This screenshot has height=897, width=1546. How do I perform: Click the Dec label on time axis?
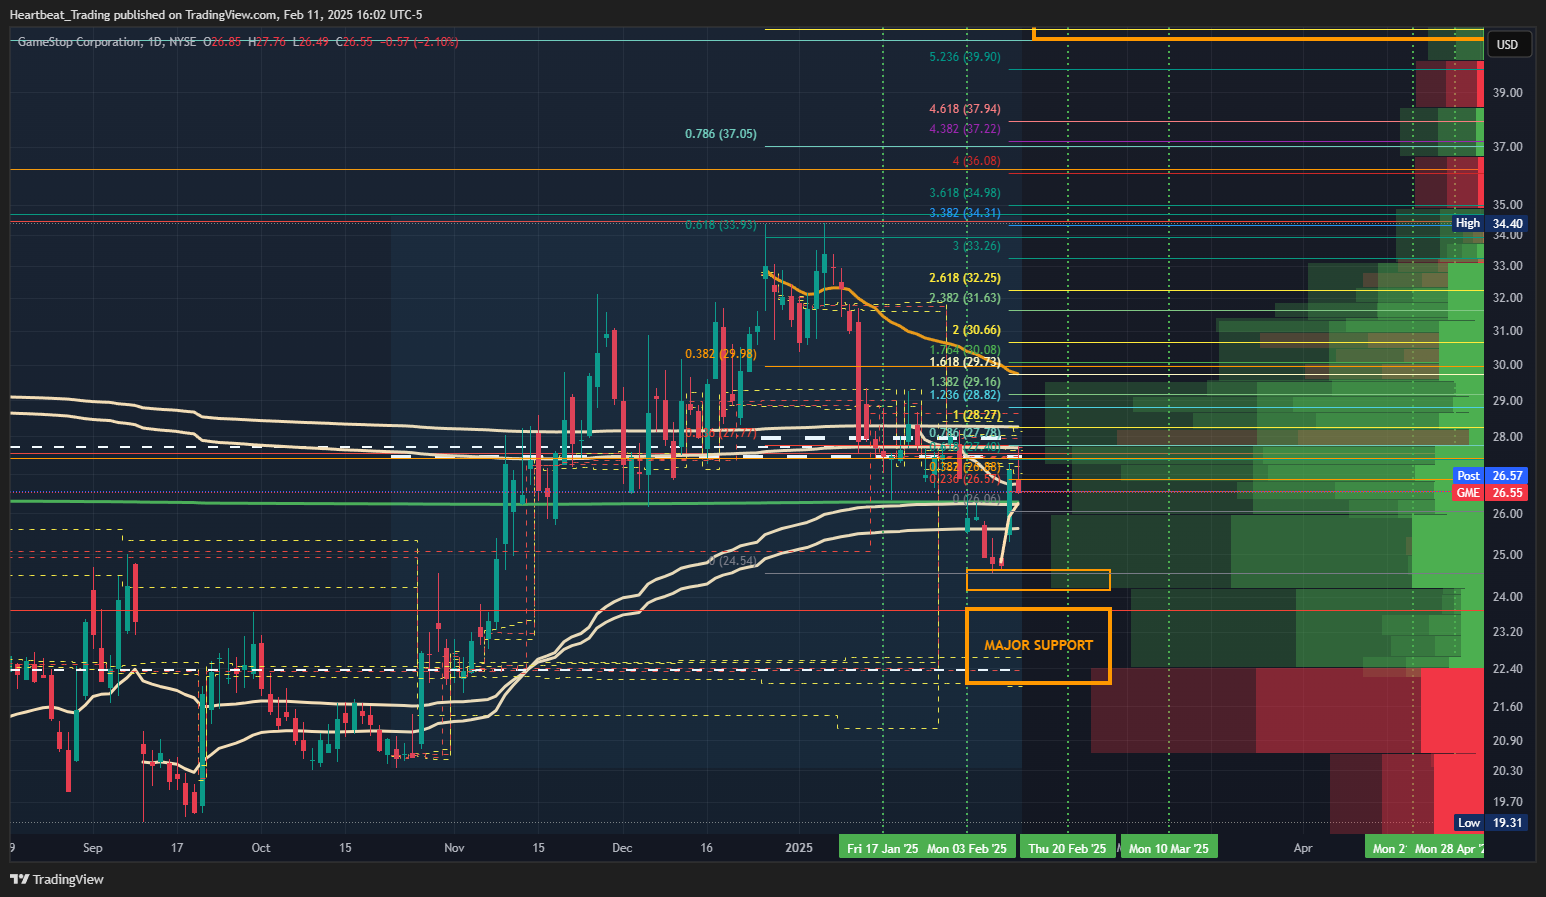click(x=622, y=848)
